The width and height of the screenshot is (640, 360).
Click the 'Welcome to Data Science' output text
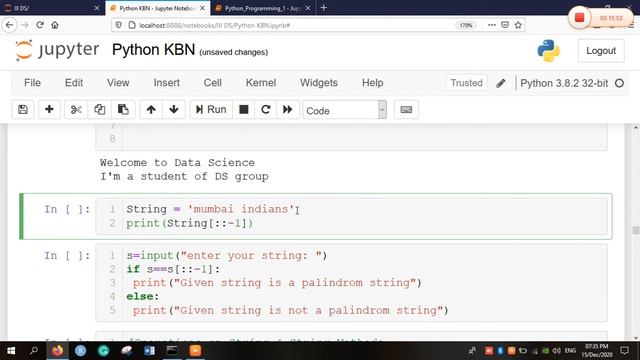(177, 162)
